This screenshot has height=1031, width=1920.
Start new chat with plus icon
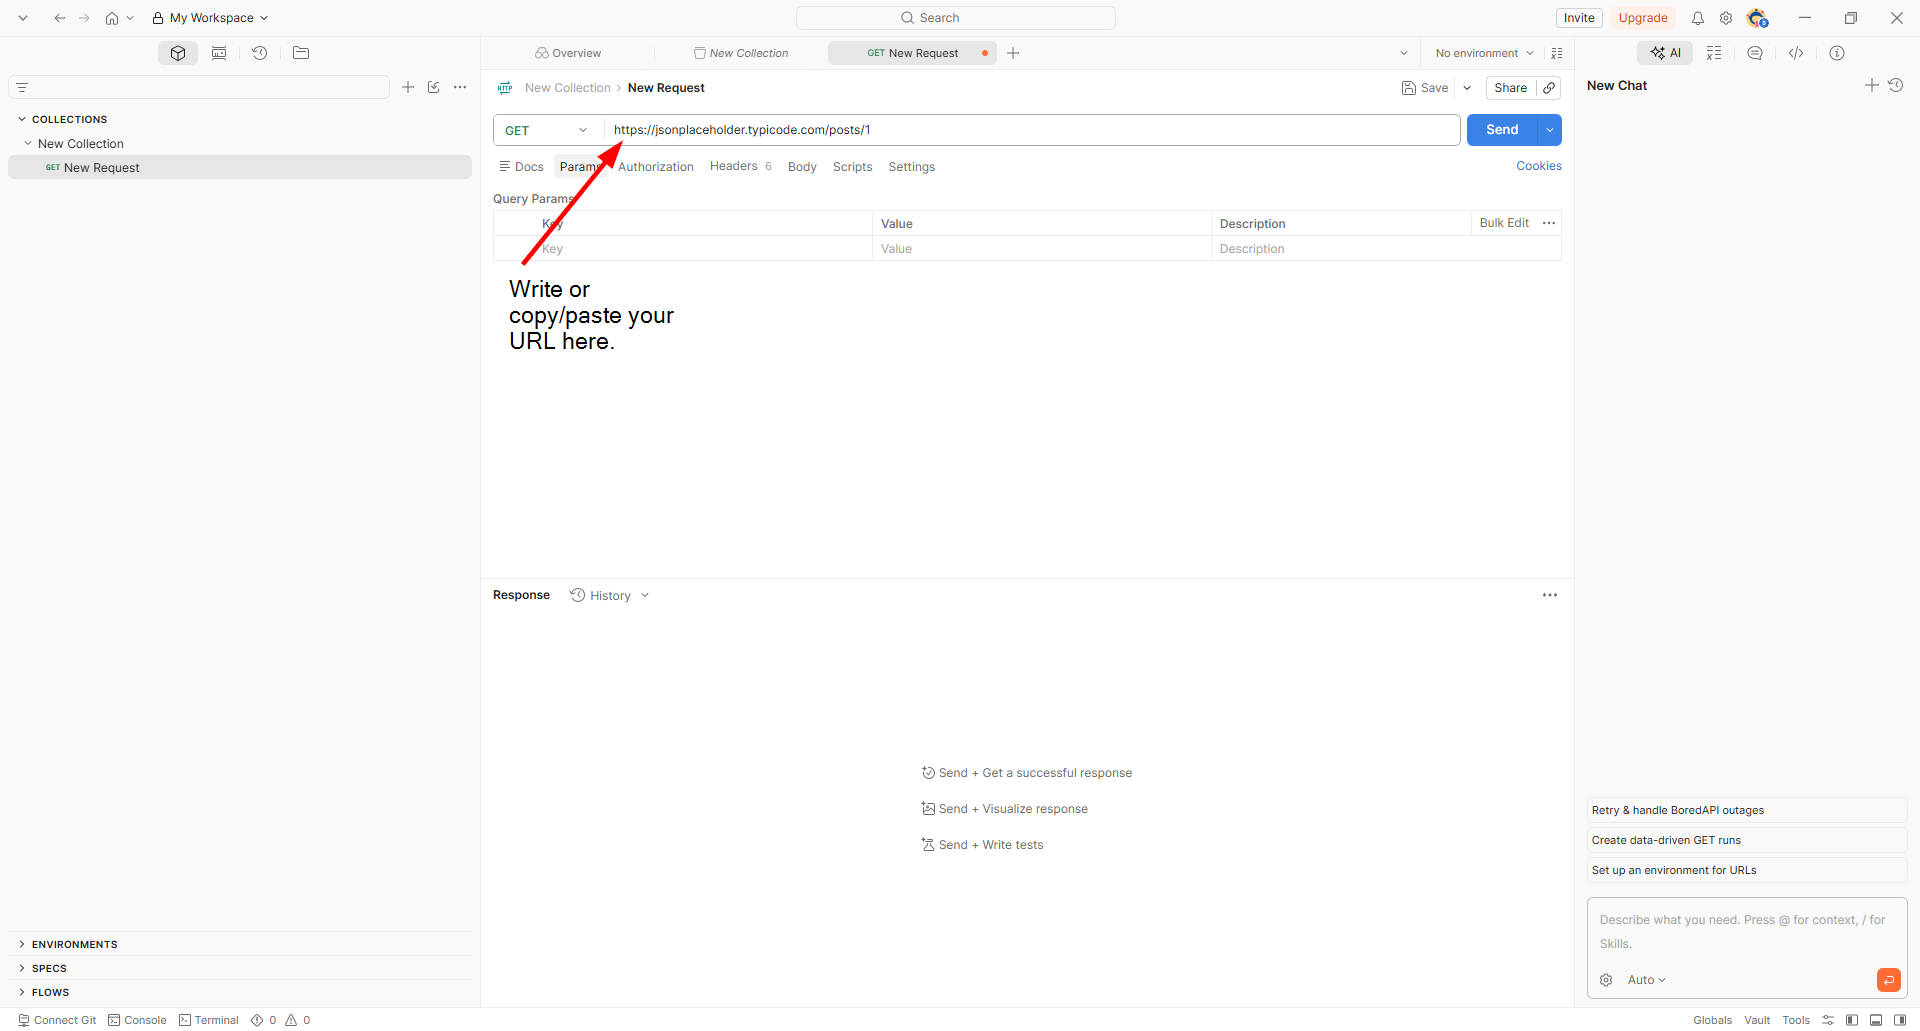point(1872,85)
